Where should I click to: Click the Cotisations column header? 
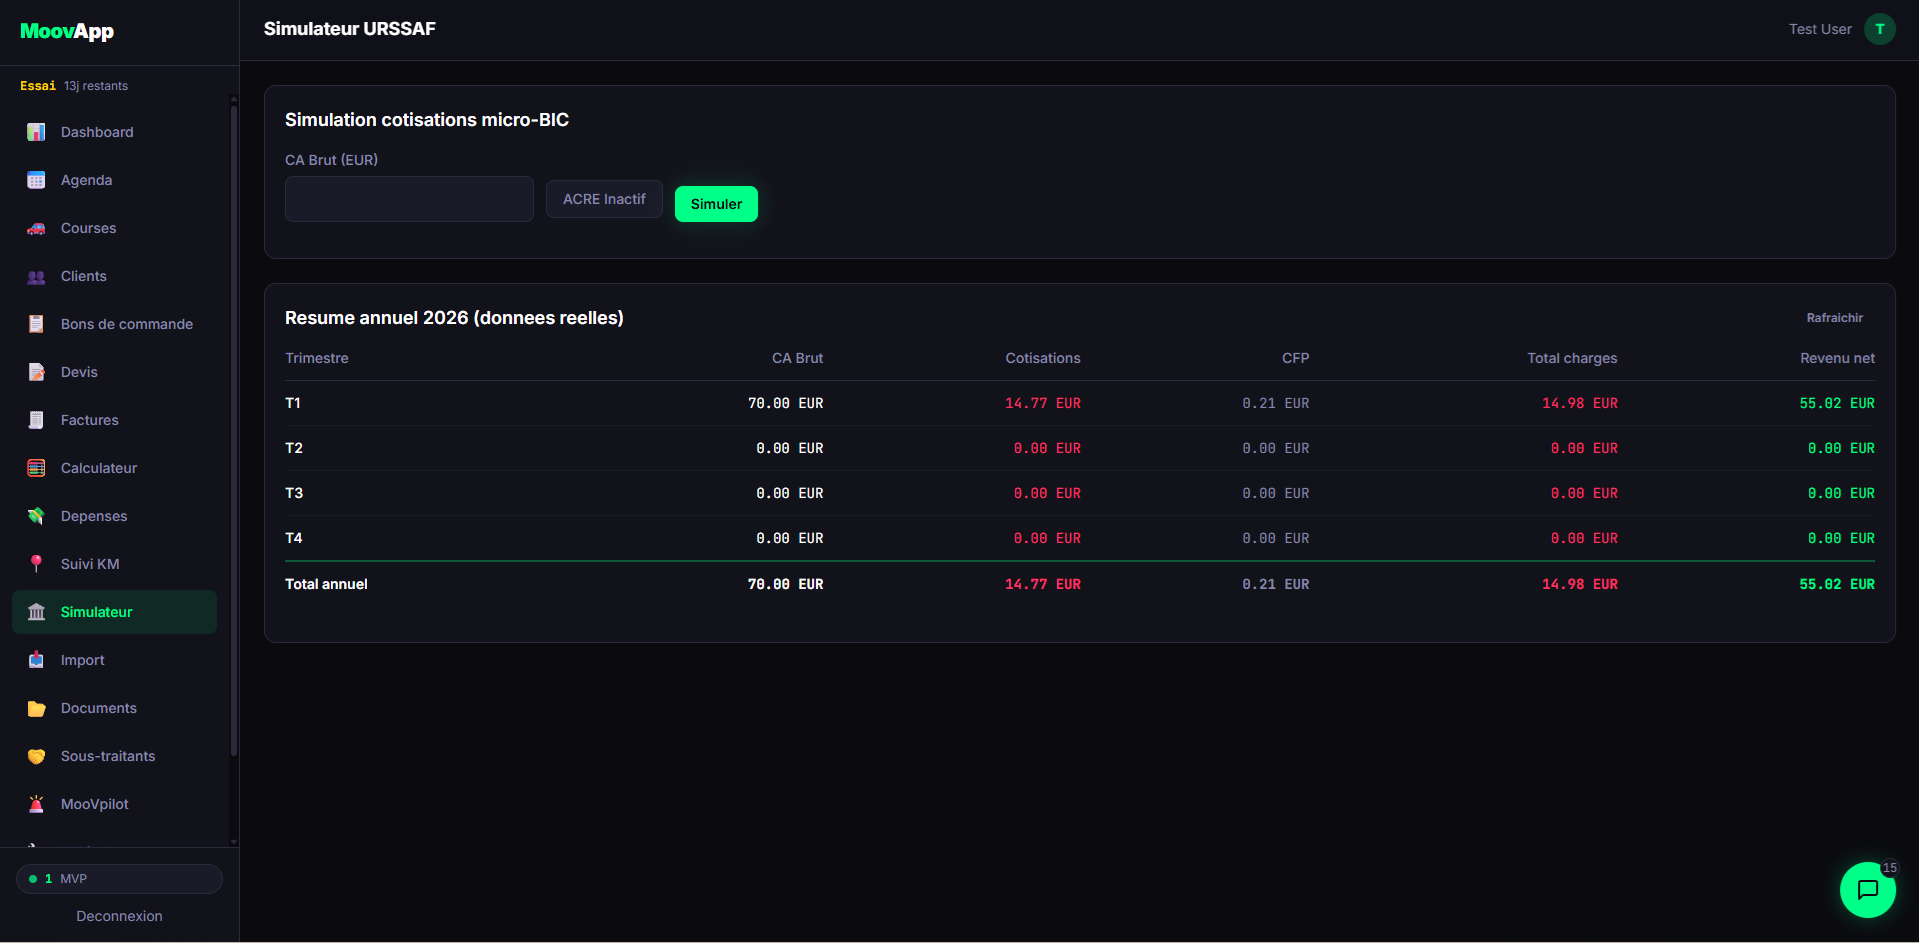tap(1043, 358)
